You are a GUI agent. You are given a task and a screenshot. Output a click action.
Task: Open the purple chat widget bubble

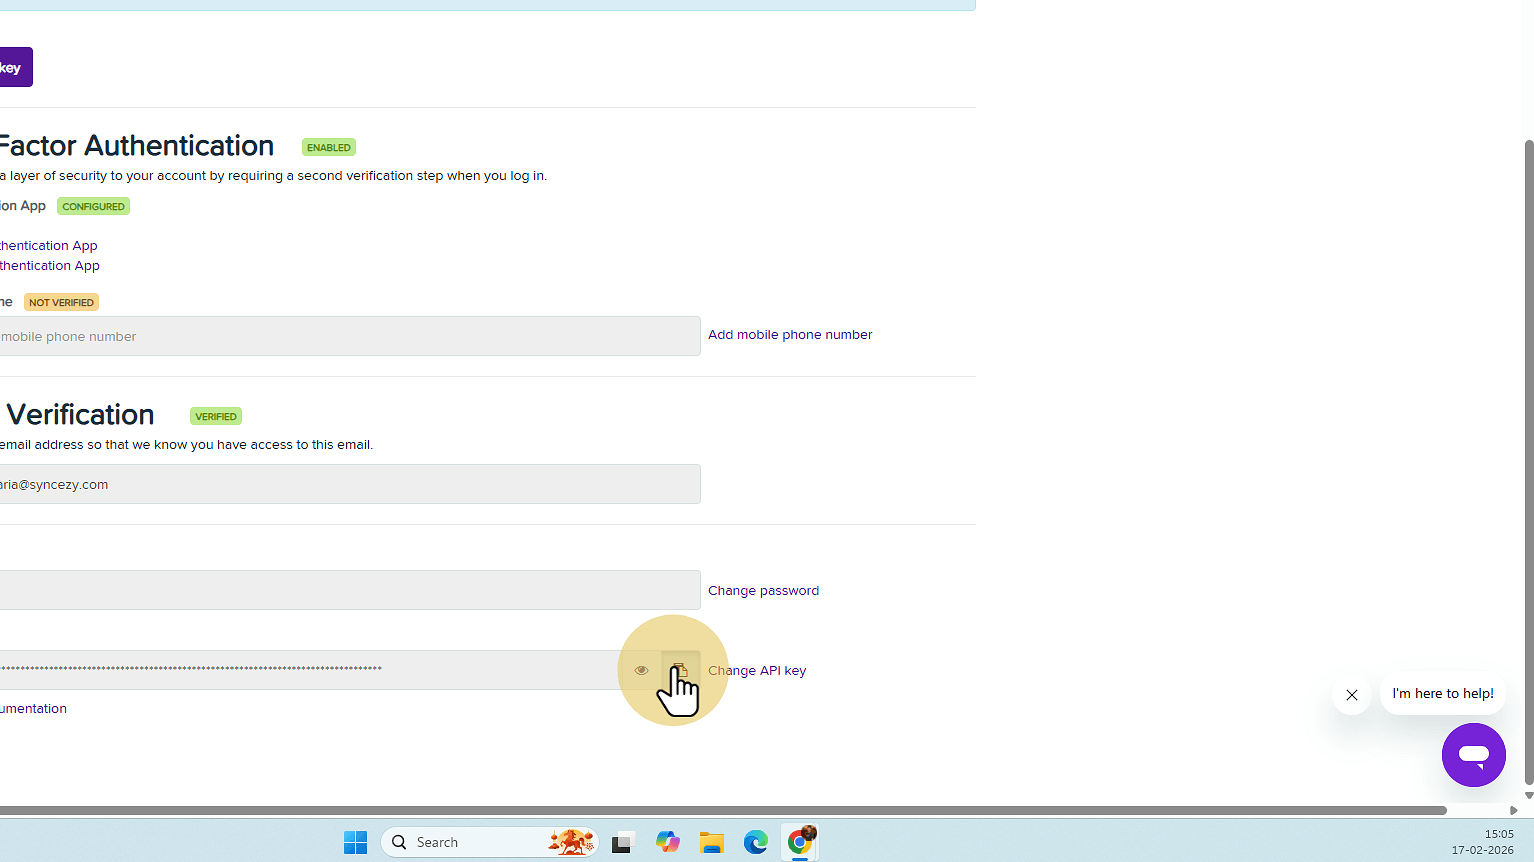click(x=1473, y=755)
